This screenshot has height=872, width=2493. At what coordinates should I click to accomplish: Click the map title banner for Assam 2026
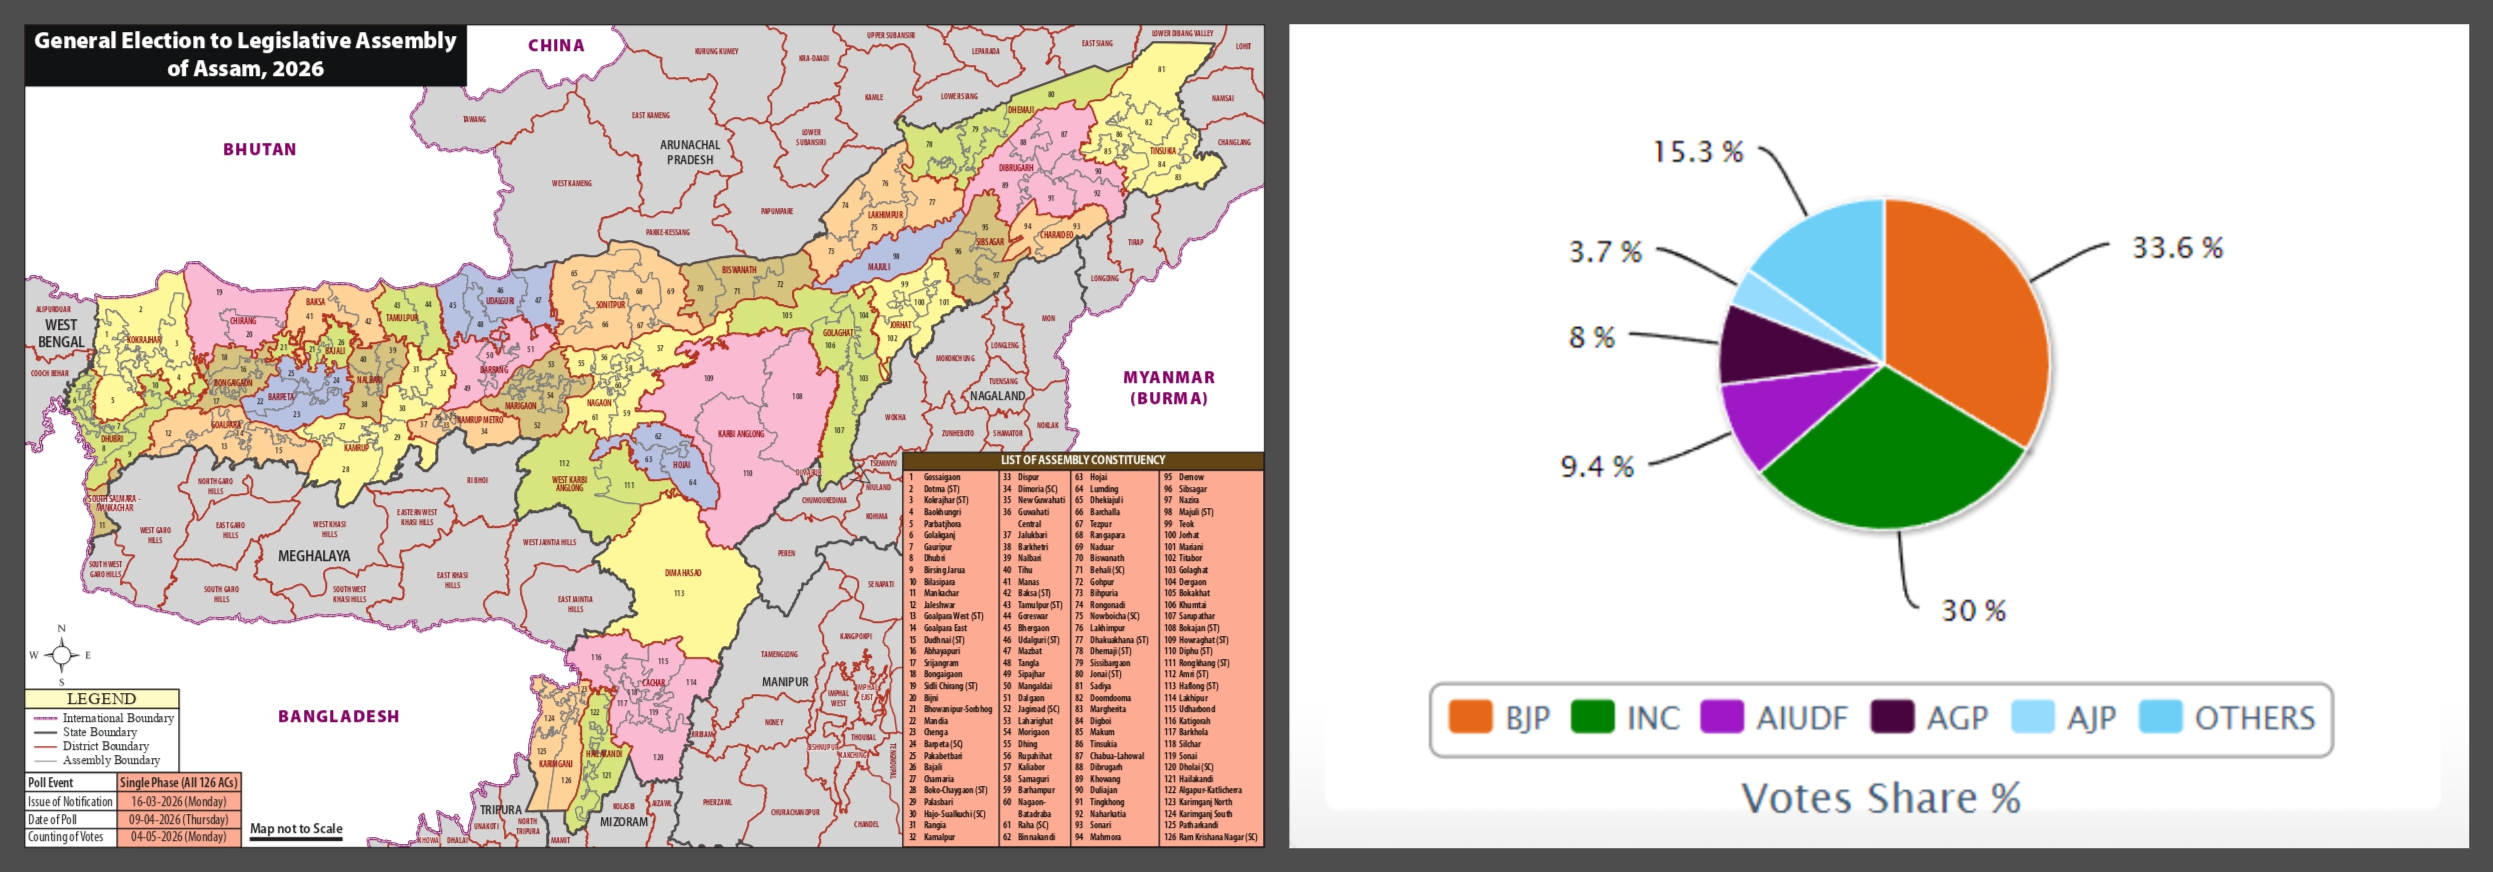(245, 55)
